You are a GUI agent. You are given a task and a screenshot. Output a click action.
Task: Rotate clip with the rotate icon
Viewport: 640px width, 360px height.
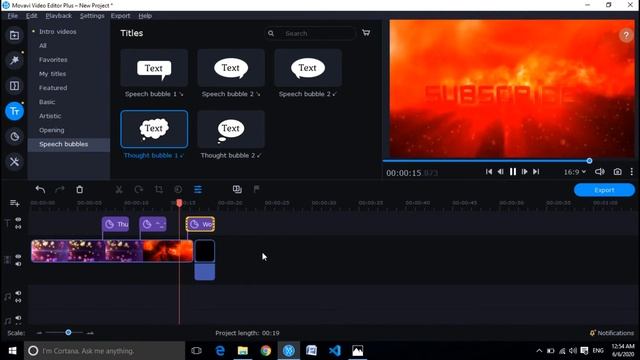pyautogui.click(x=139, y=189)
